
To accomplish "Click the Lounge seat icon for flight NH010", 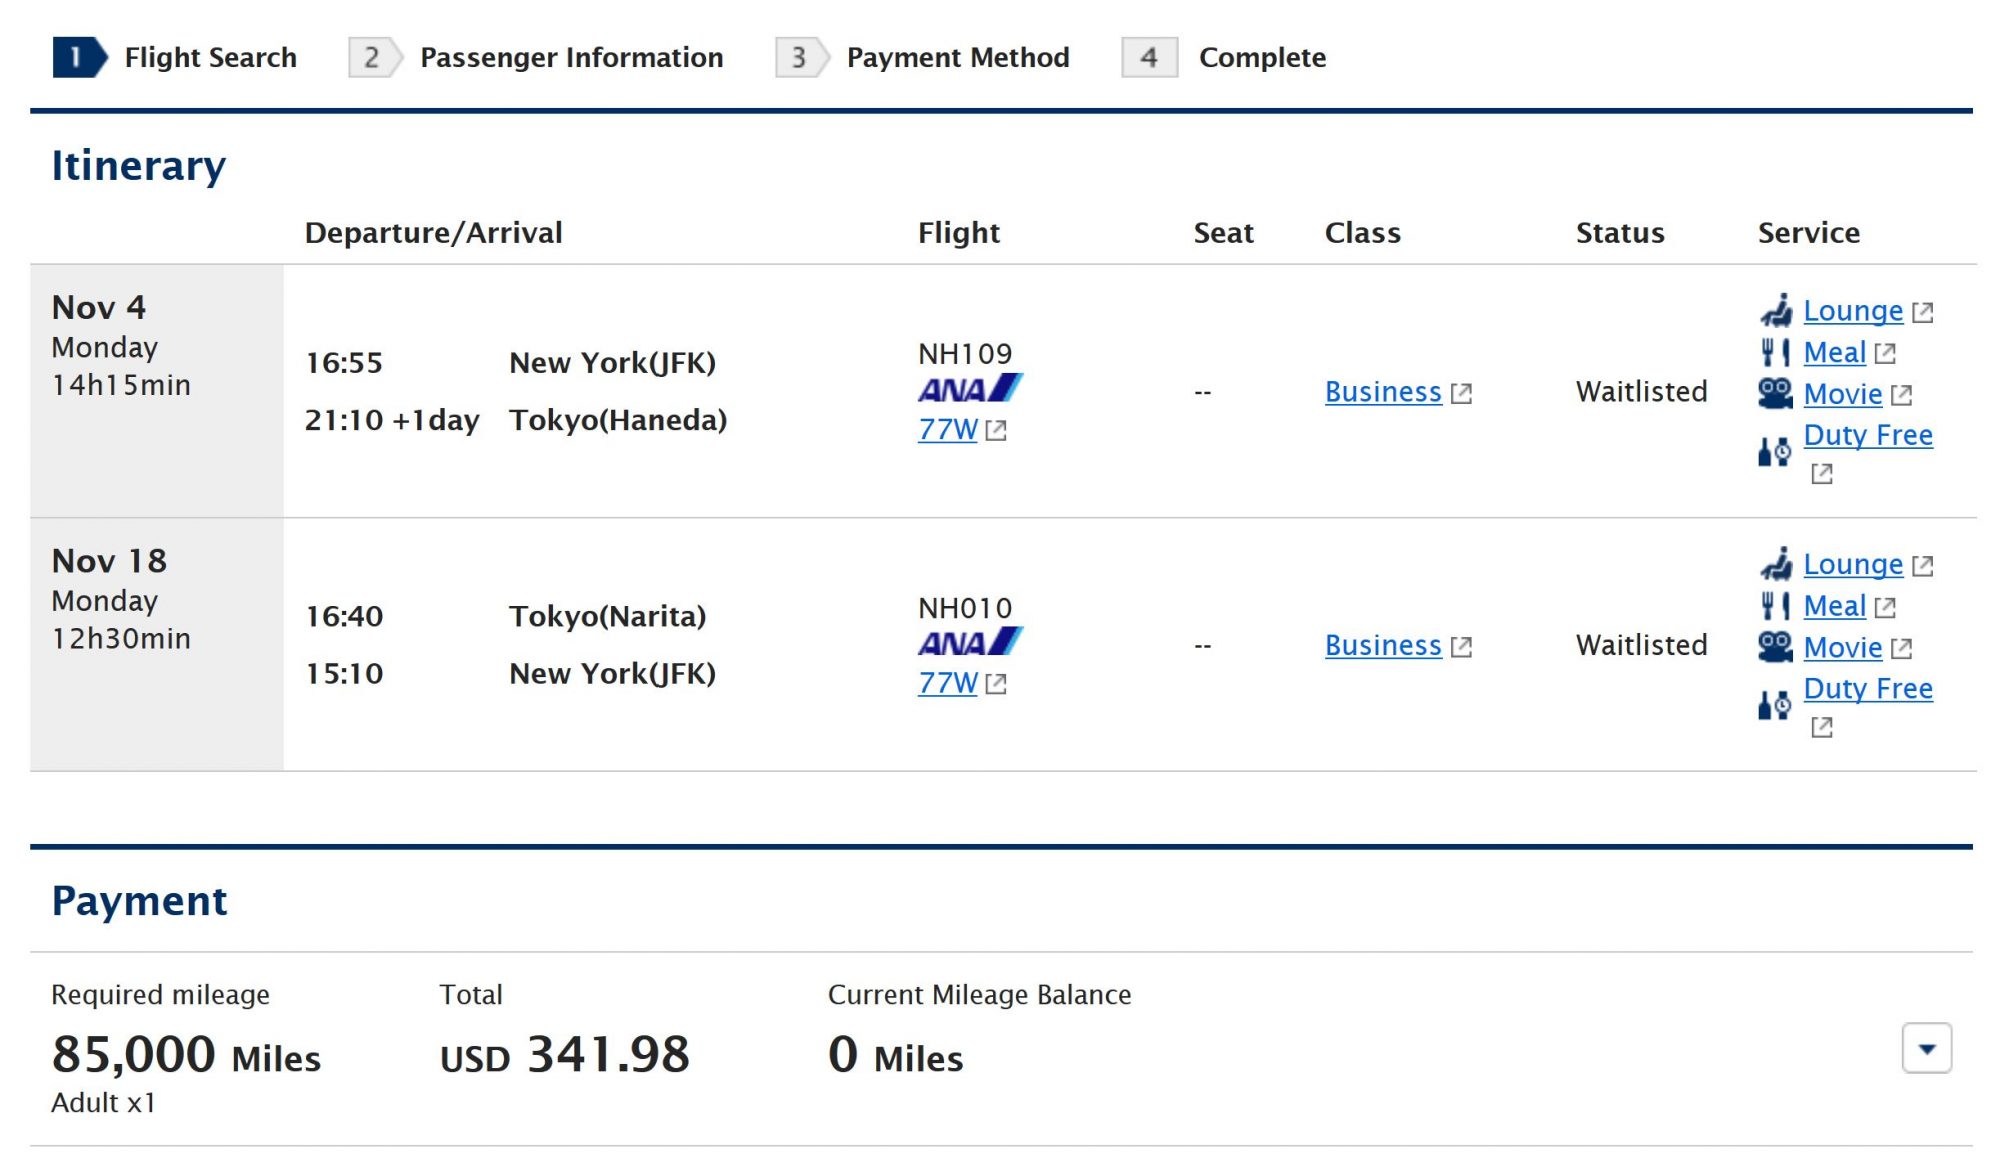I will (x=1776, y=564).
